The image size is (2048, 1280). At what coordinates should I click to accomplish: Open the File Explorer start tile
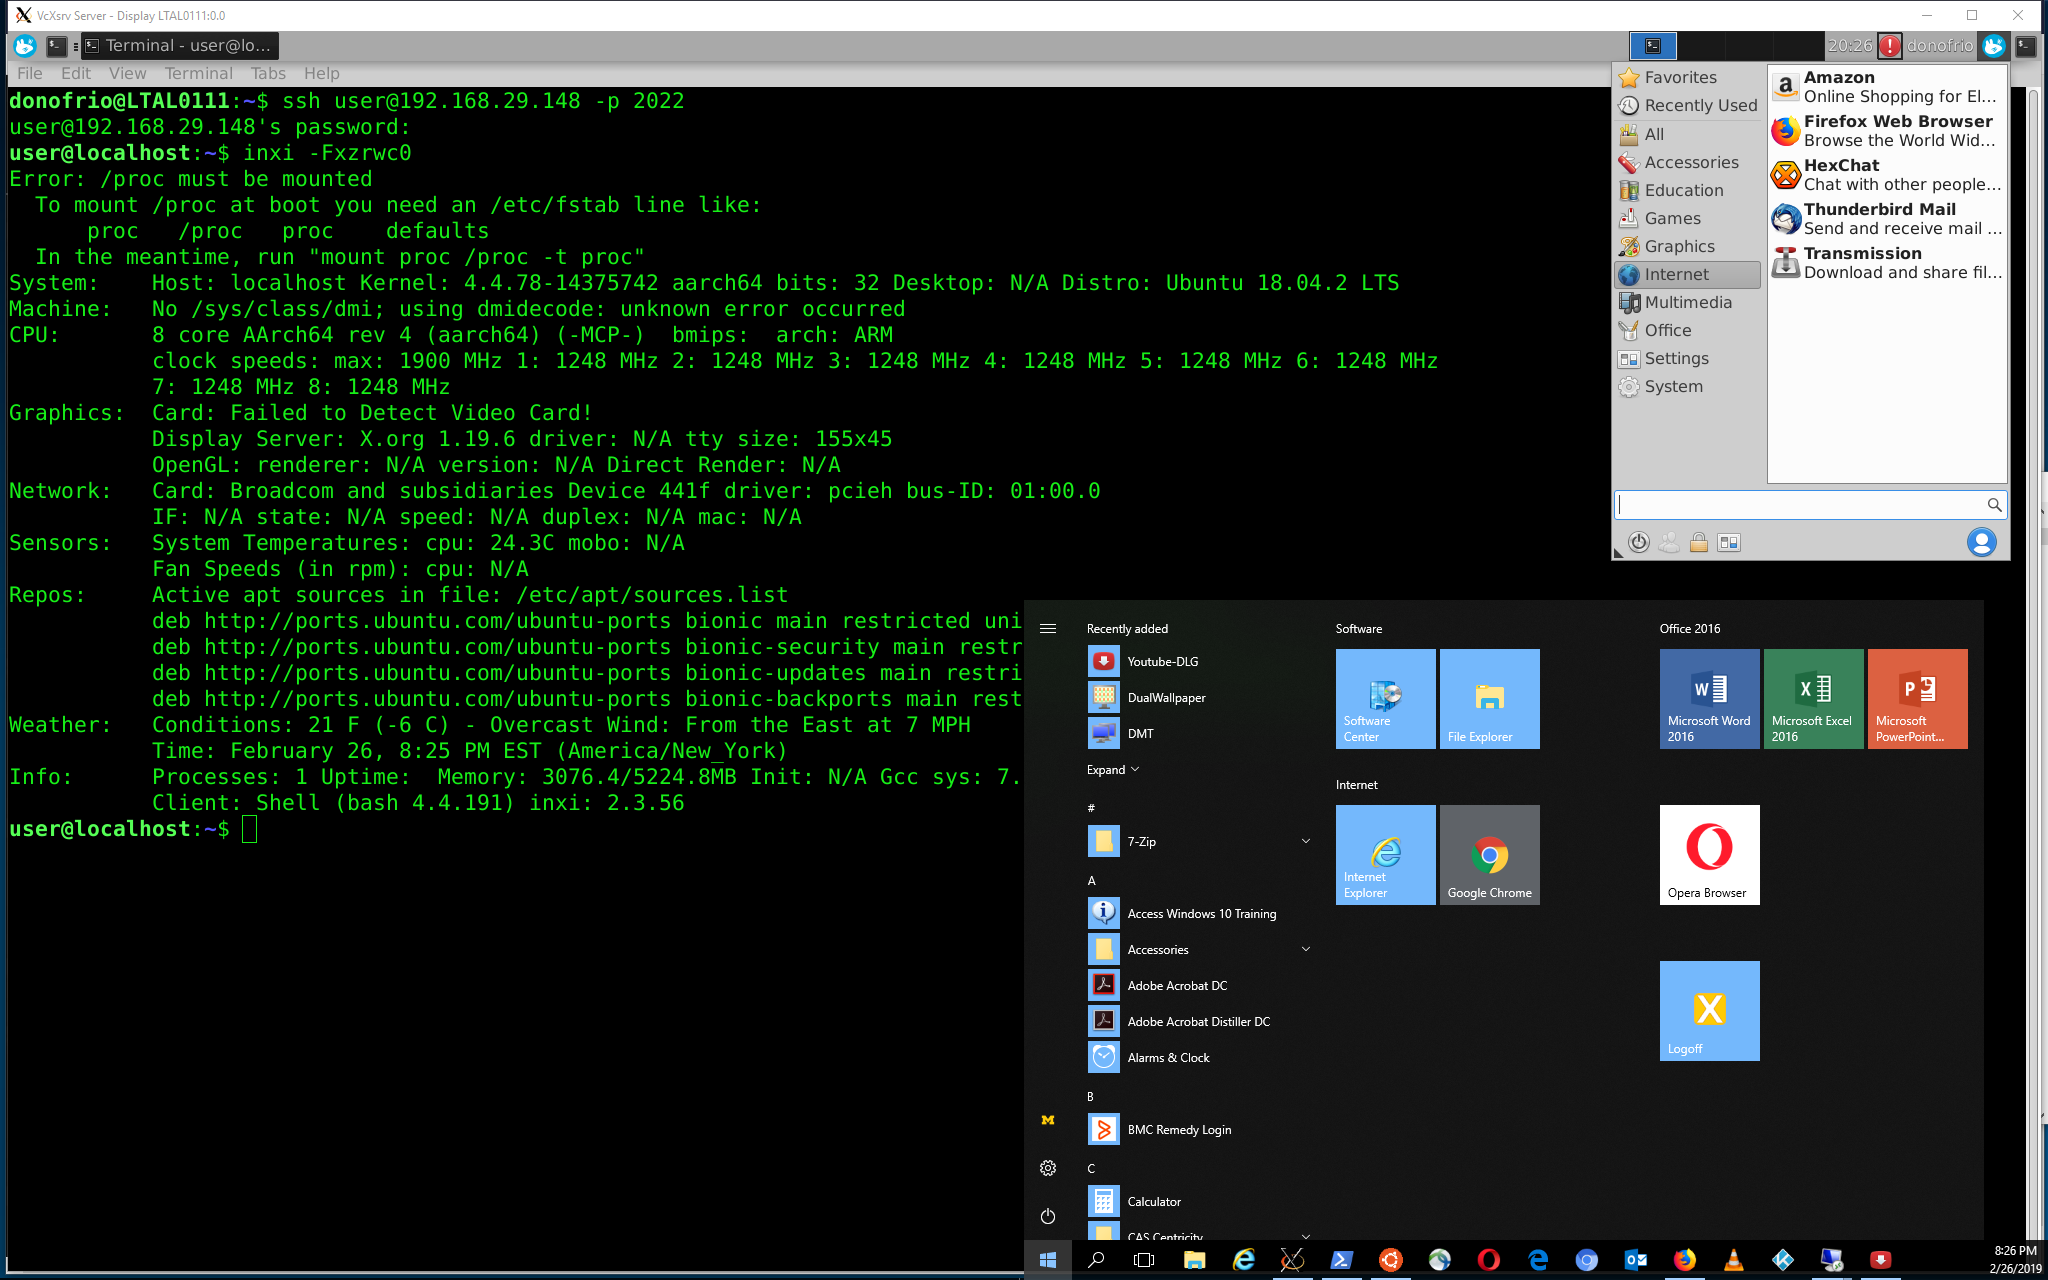(1489, 699)
